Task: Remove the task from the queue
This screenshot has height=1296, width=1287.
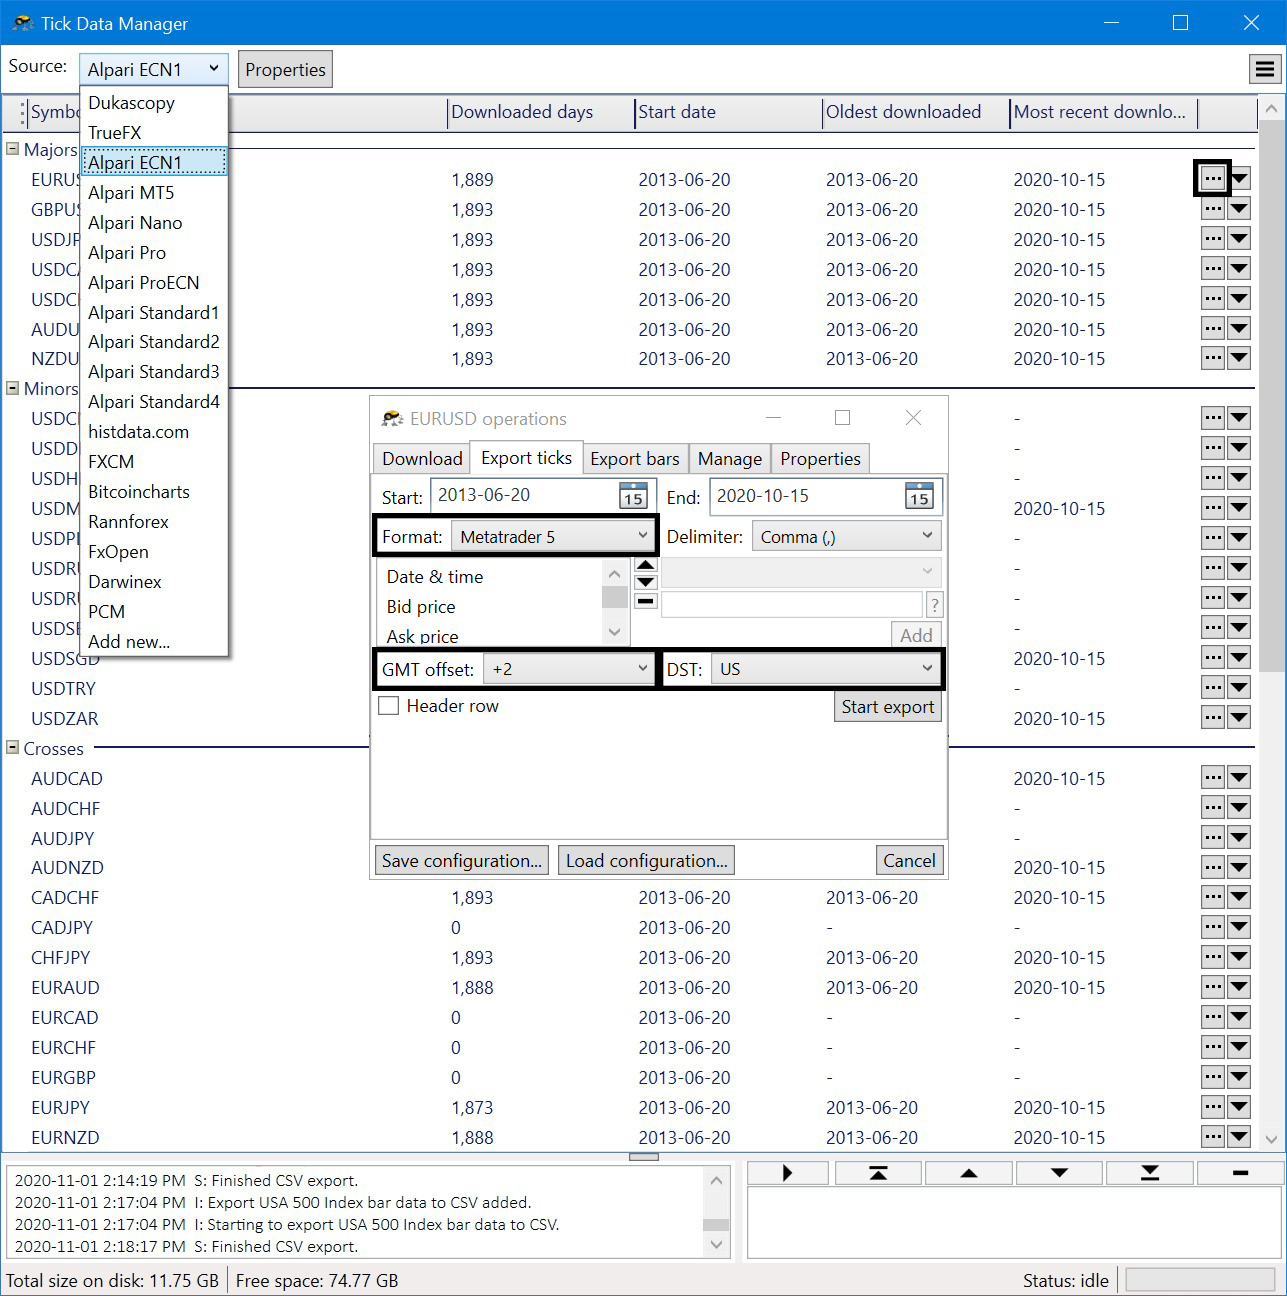Action: pyautogui.click(x=1240, y=1173)
